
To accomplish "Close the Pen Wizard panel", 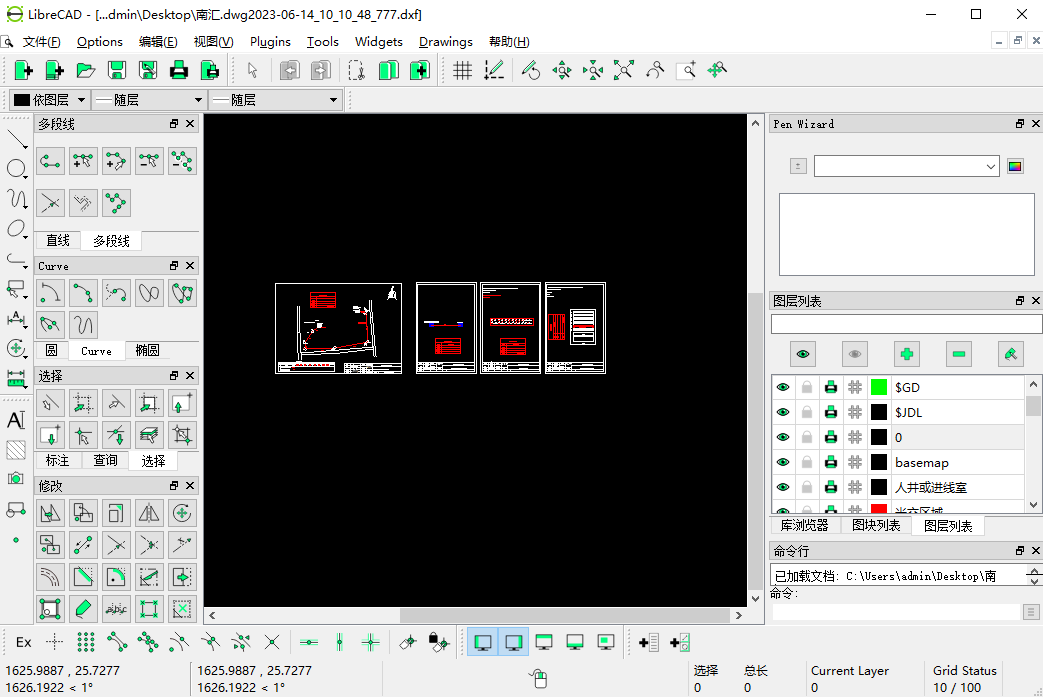I will click(1035, 124).
